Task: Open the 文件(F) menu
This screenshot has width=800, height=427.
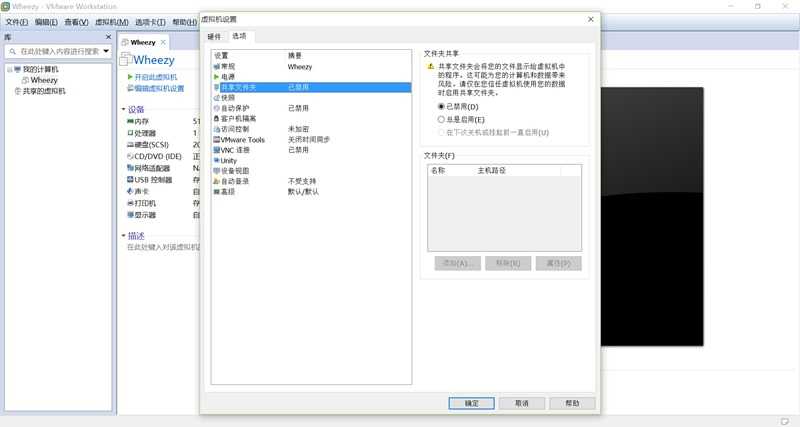Action: coord(17,22)
